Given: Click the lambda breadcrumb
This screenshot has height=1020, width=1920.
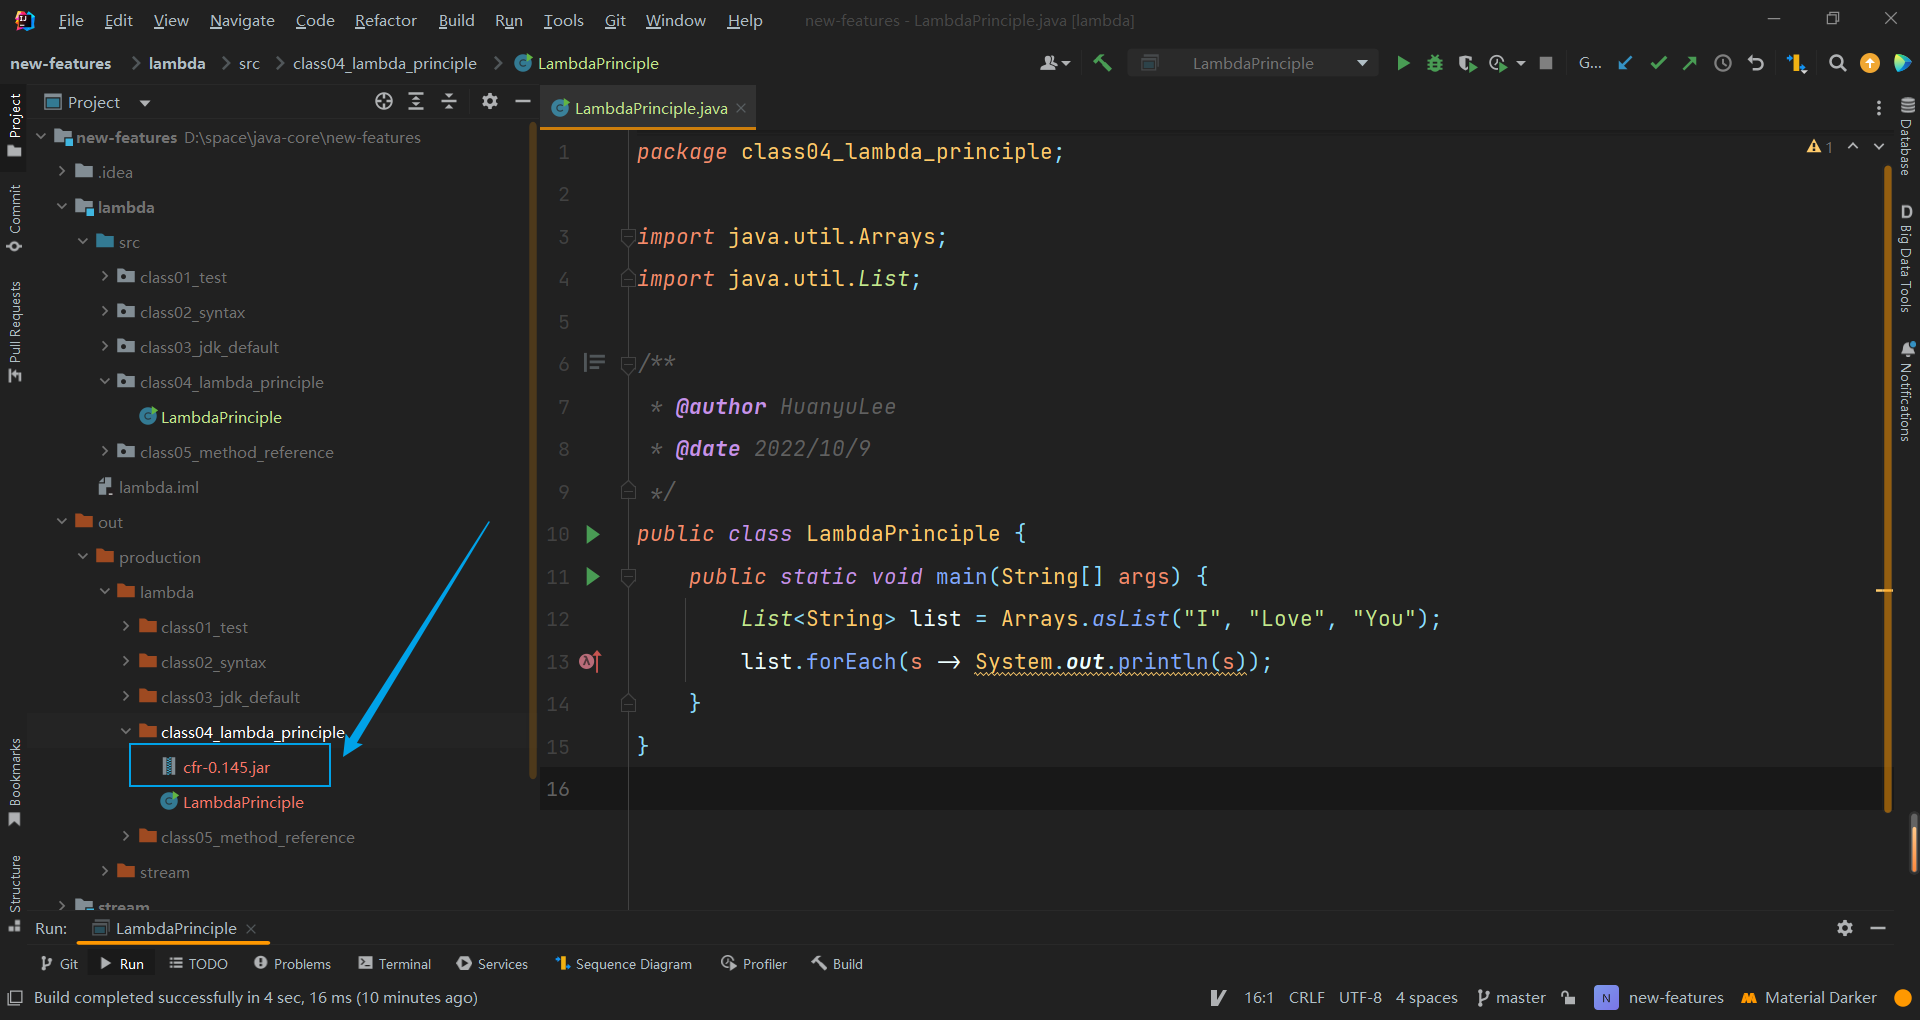Looking at the screenshot, I should [x=177, y=63].
